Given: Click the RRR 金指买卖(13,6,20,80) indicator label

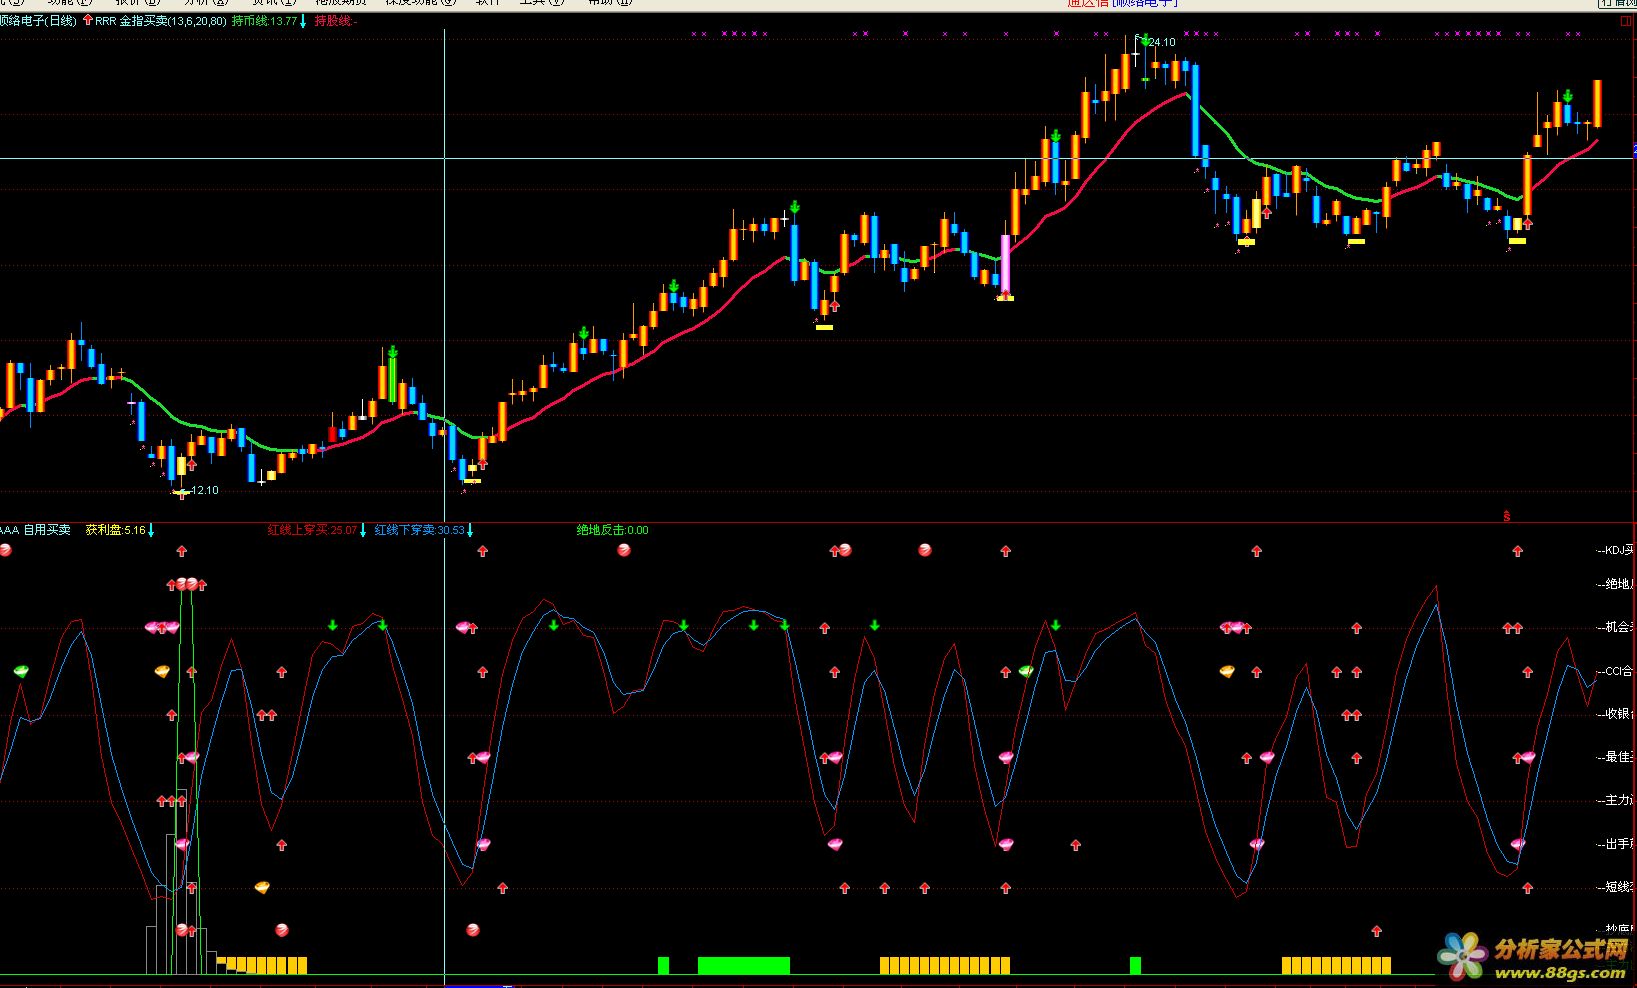Looking at the screenshot, I should pyautogui.click(x=160, y=20).
